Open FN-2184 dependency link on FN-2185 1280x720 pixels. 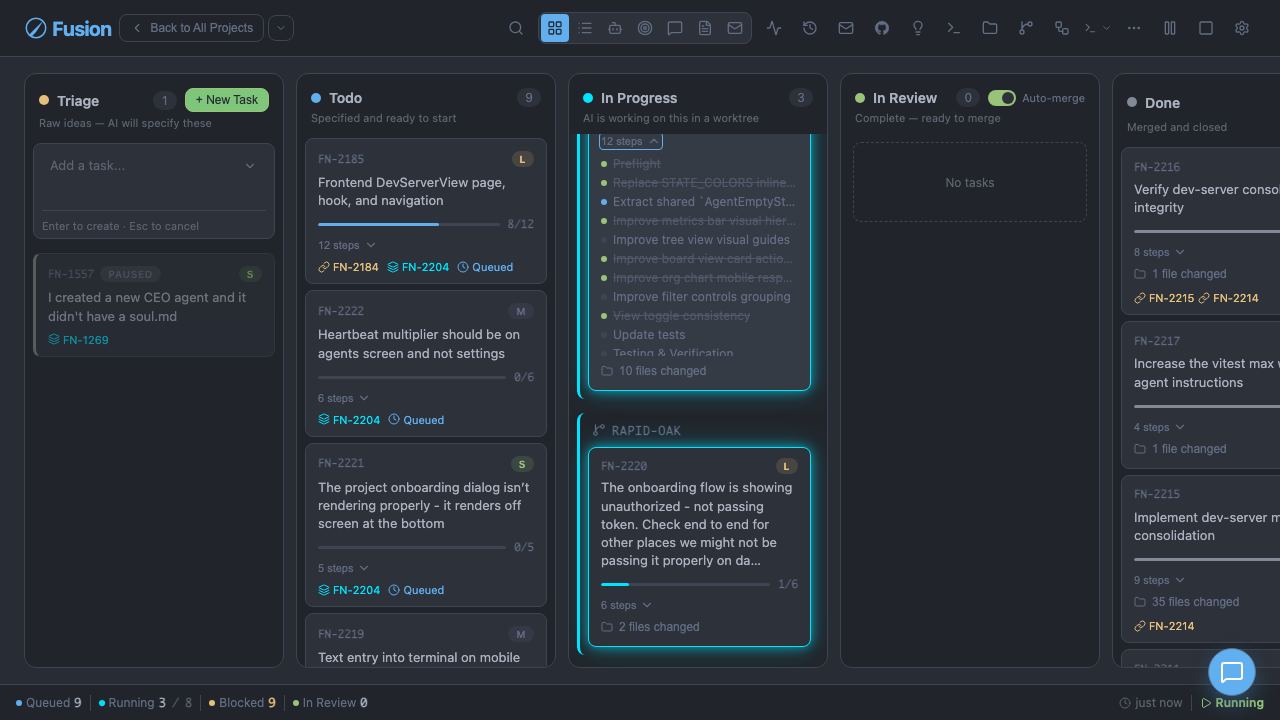[348, 267]
